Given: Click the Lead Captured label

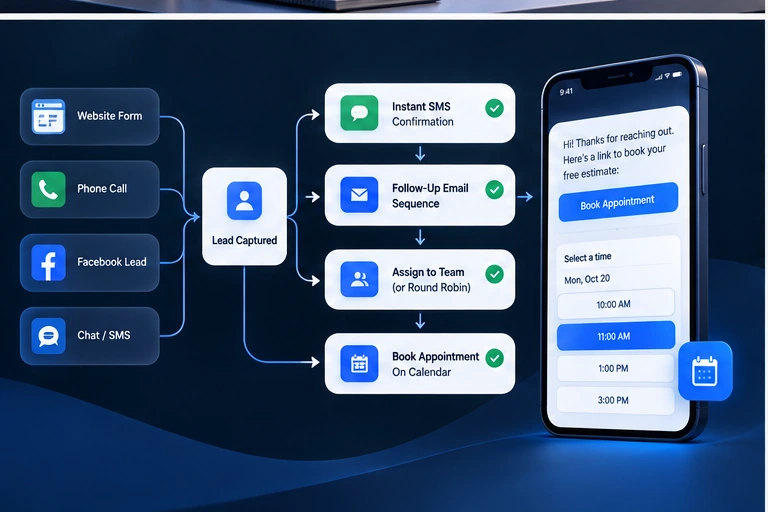Looking at the screenshot, I should [x=244, y=240].
